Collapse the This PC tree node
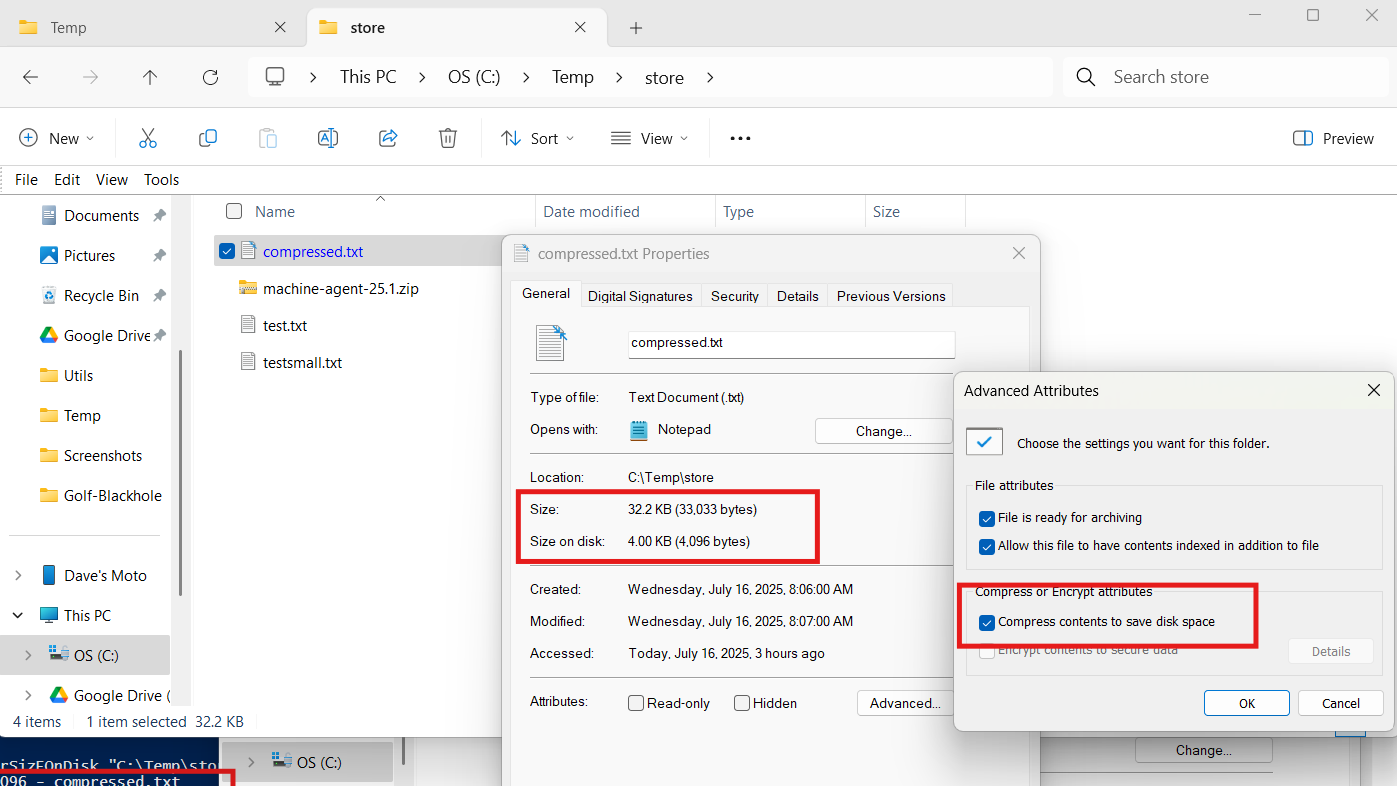 (18, 616)
